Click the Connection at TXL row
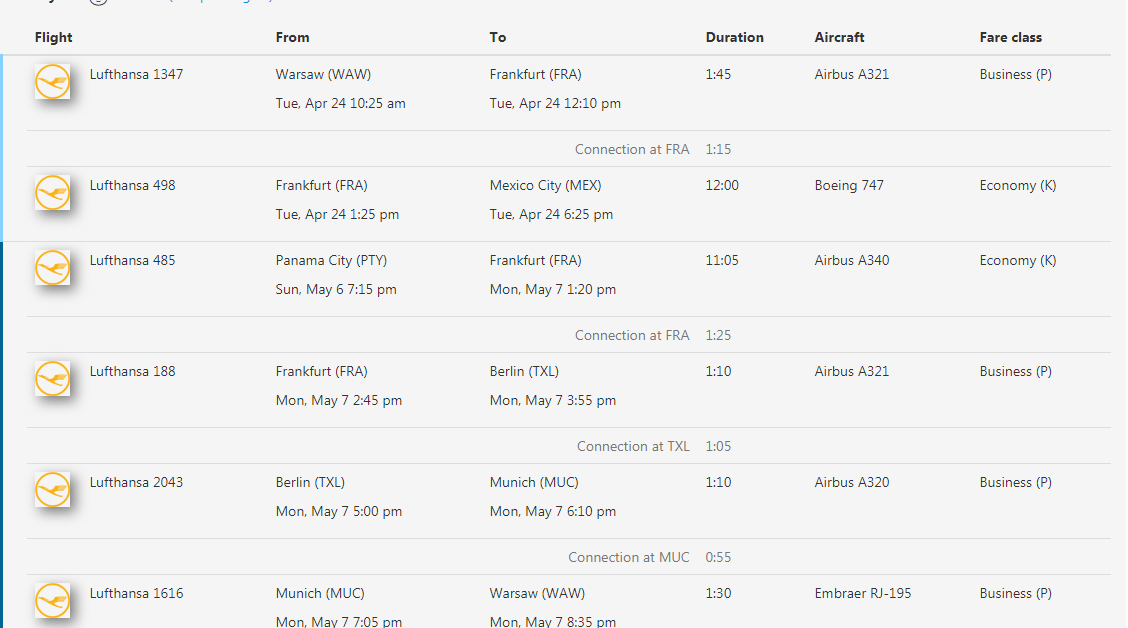This screenshot has height=628, width=1128. click(x=568, y=446)
